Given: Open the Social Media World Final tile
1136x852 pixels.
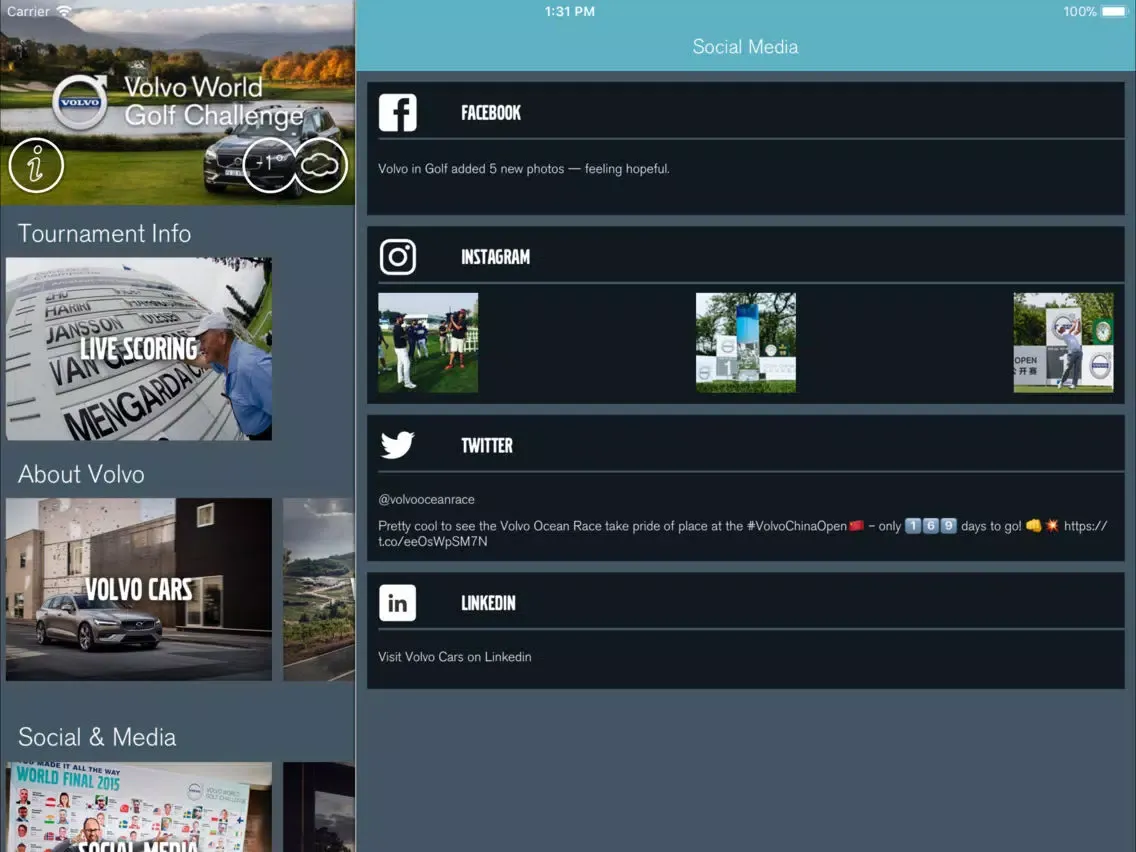Looking at the screenshot, I should coord(139,807).
